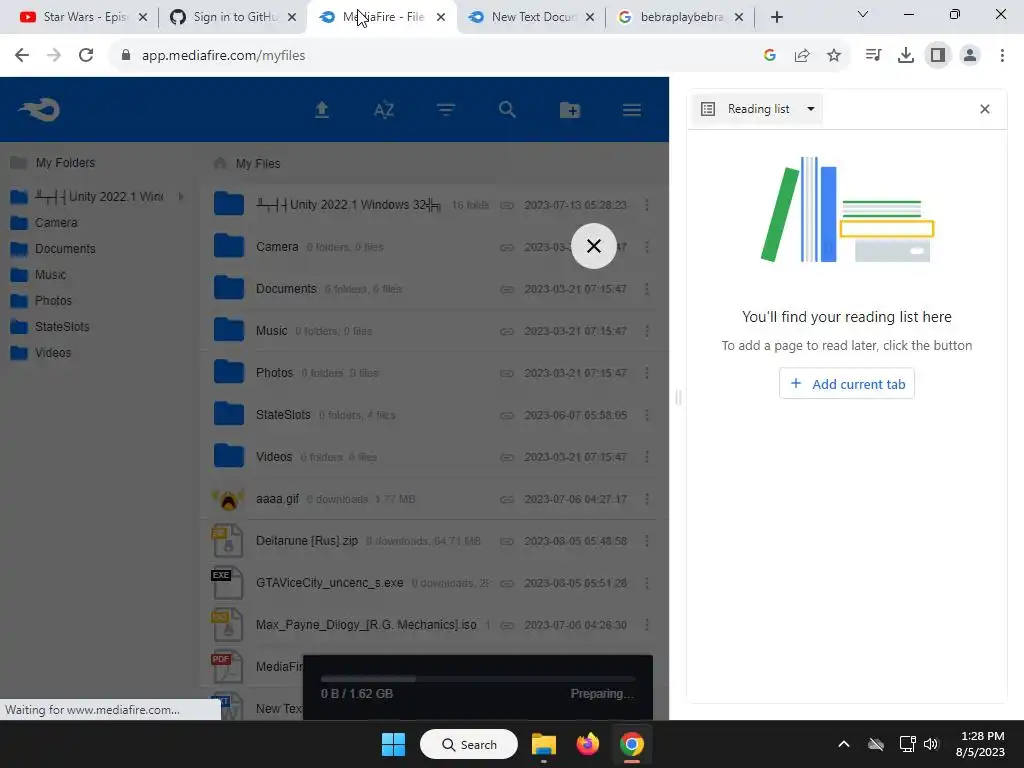Open more options for Music folder row

pyautogui.click(x=647, y=331)
